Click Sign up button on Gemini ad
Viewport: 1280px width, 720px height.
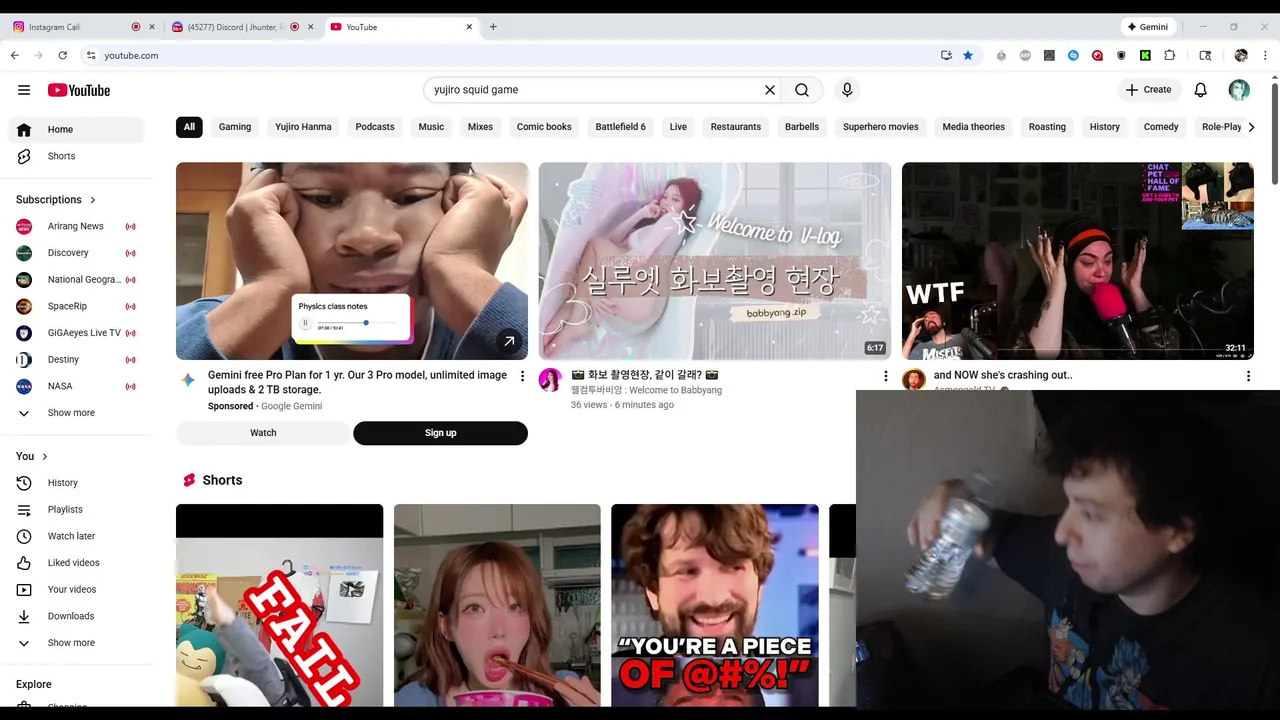pos(440,433)
